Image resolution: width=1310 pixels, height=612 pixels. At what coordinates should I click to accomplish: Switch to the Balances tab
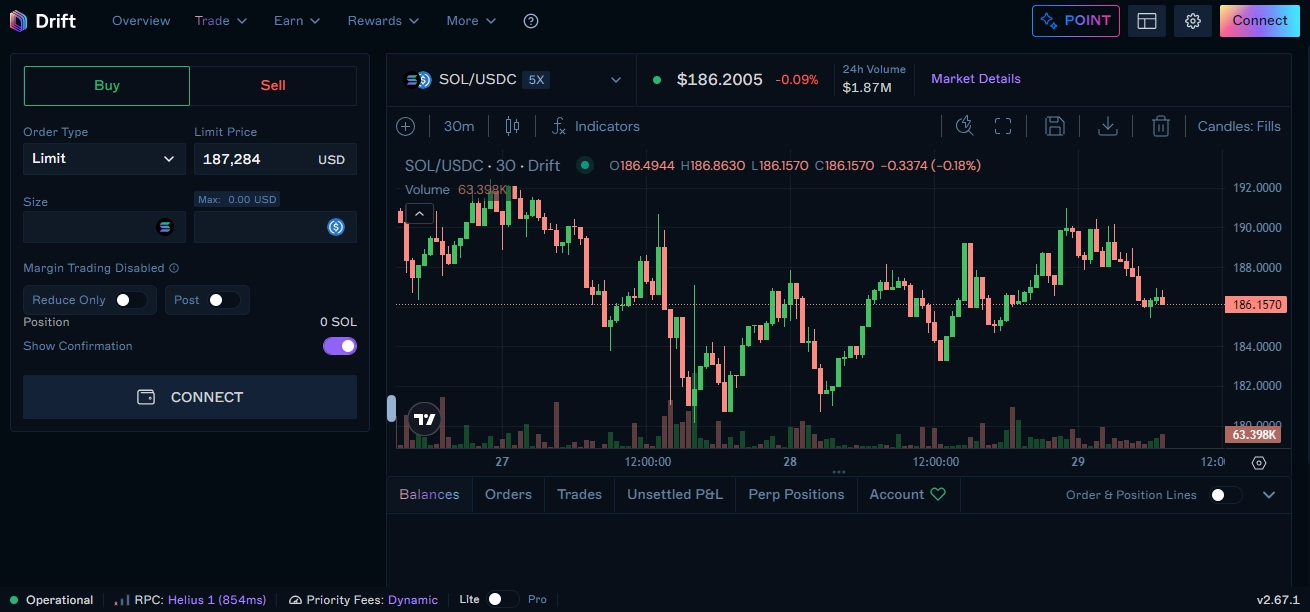click(429, 494)
